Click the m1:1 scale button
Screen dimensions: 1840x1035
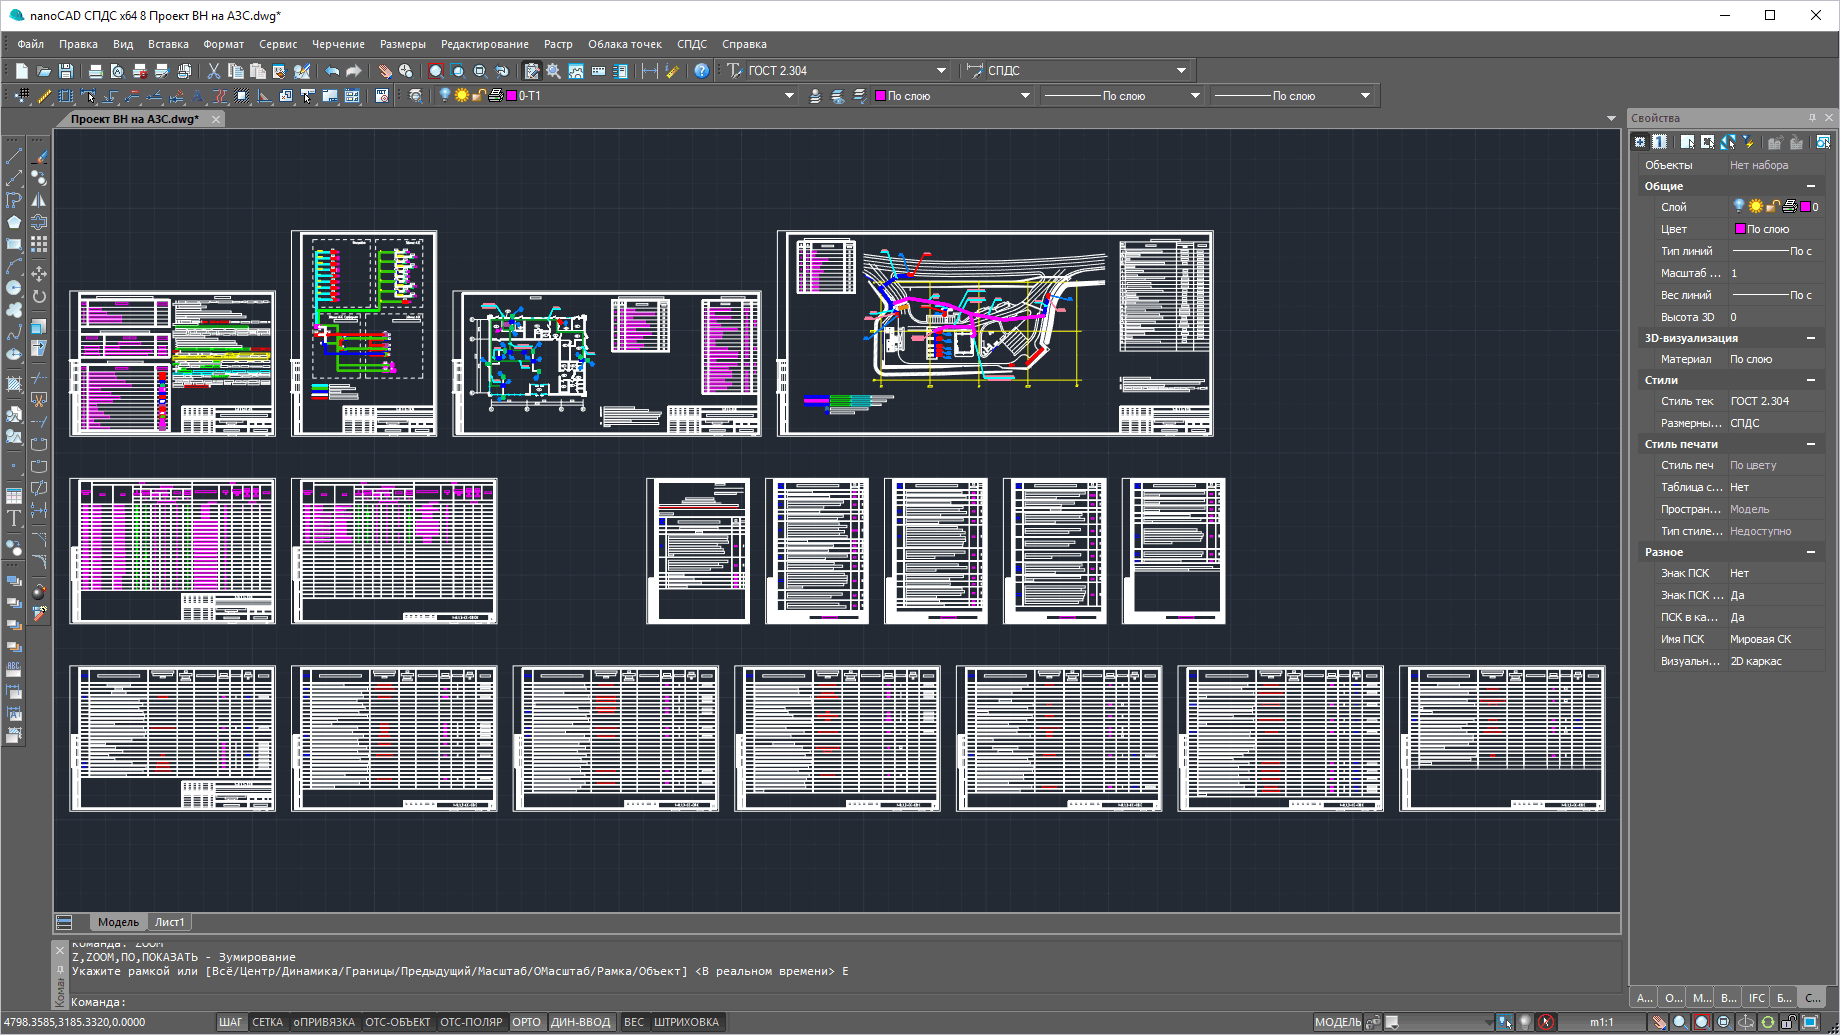[x=1601, y=1022]
